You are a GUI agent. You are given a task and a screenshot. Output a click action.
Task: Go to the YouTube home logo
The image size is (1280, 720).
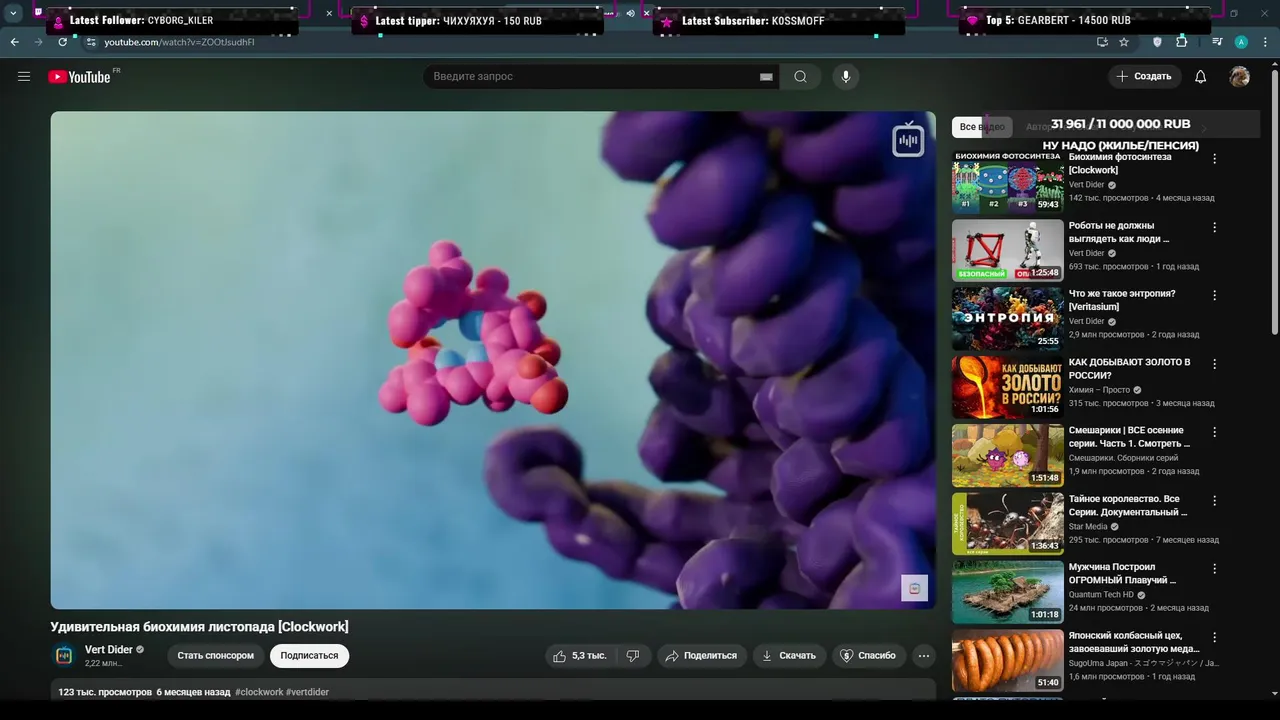79,77
